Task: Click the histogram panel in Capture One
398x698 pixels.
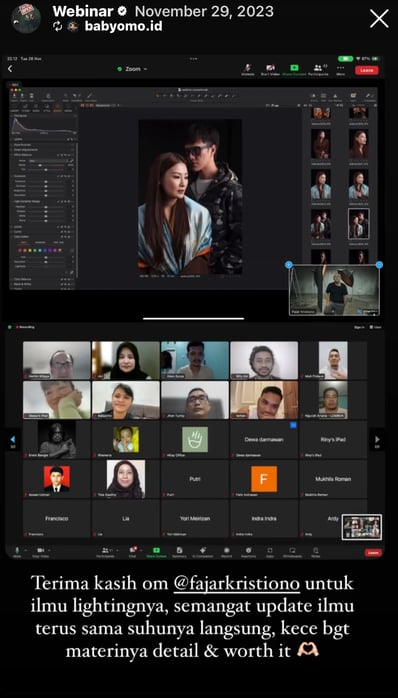Action: [x=43, y=126]
